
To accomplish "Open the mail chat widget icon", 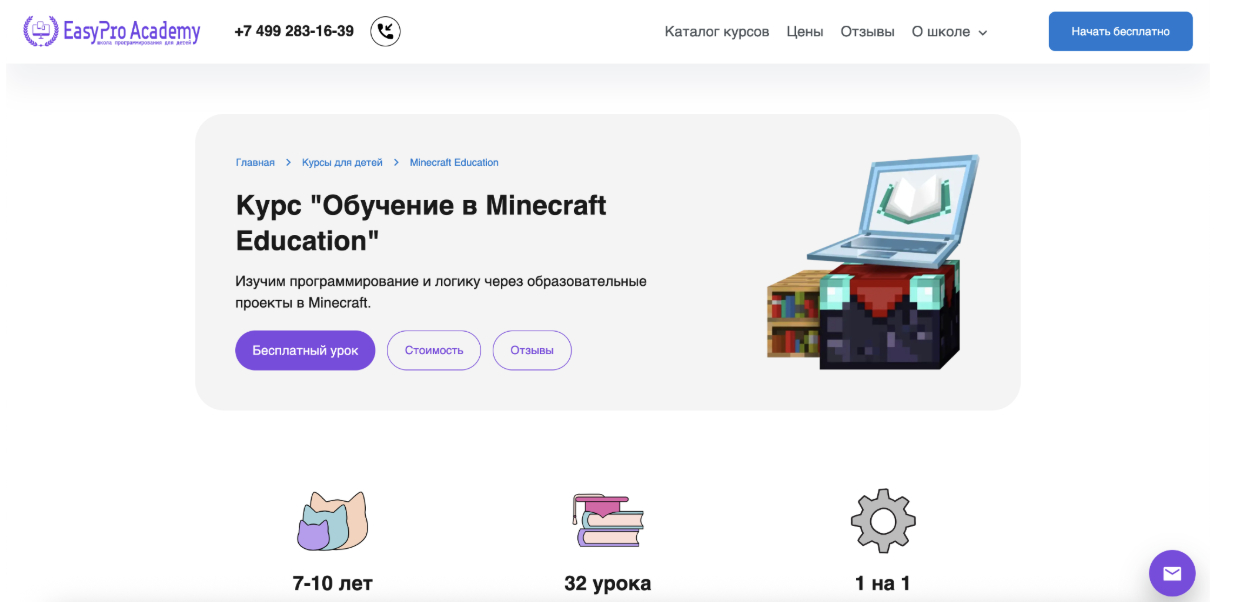I will pyautogui.click(x=1172, y=573).
